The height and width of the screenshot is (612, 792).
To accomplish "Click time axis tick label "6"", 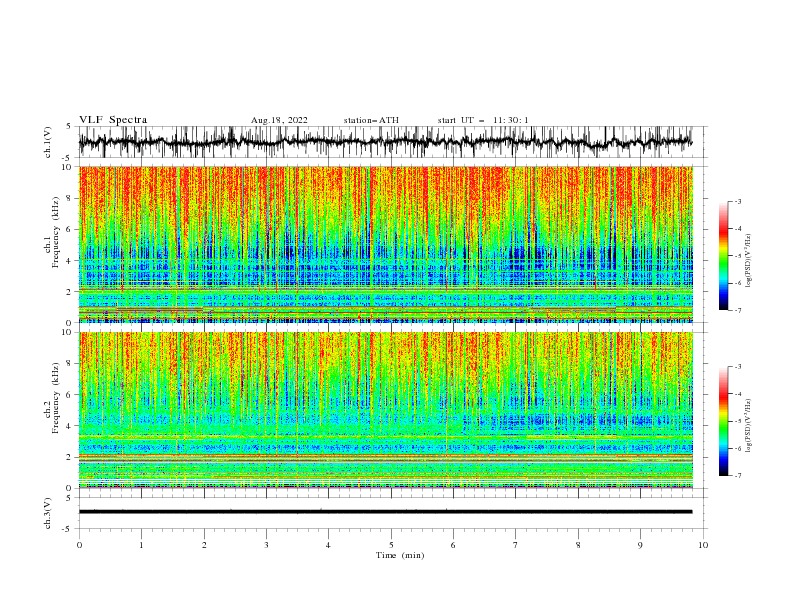I will 453,545.
